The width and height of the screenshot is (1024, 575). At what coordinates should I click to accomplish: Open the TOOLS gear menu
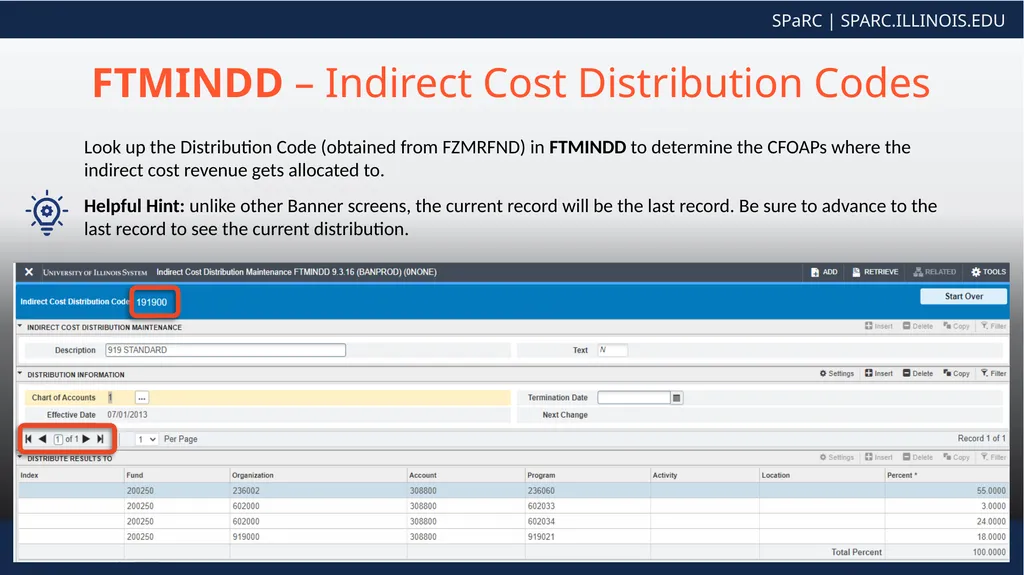pyautogui.click(x=988, y=272)
